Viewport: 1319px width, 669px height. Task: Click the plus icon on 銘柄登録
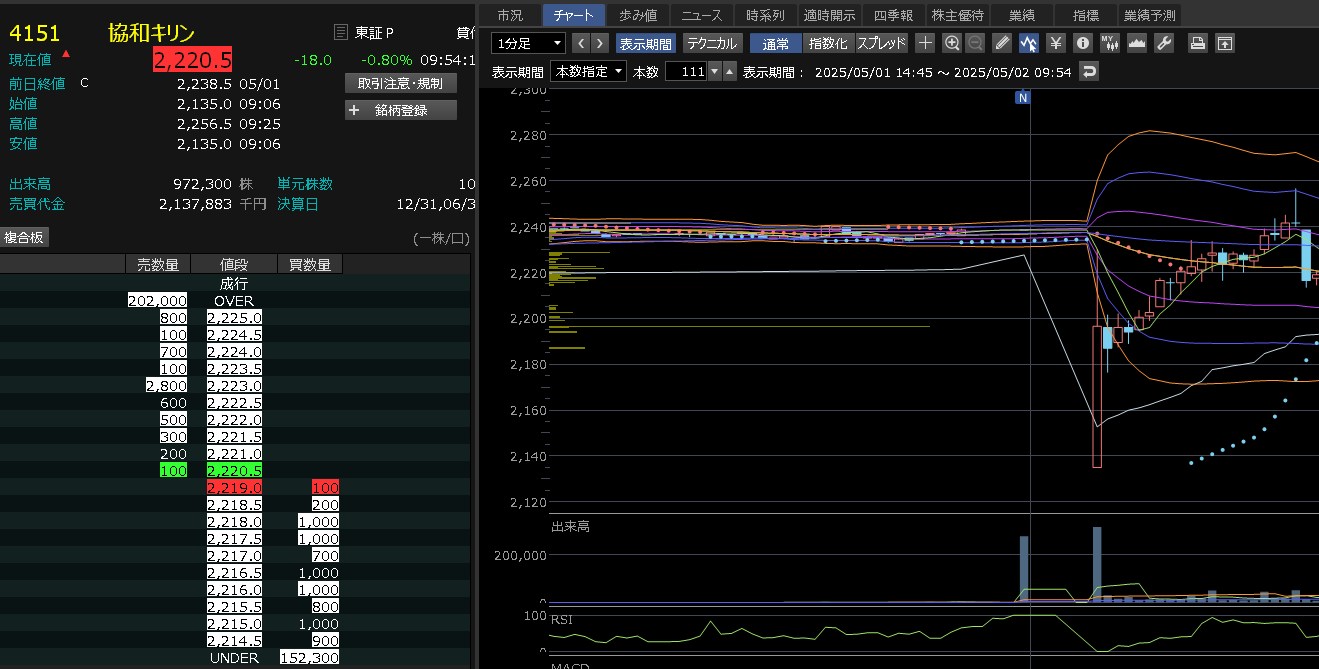pos(354,110)
